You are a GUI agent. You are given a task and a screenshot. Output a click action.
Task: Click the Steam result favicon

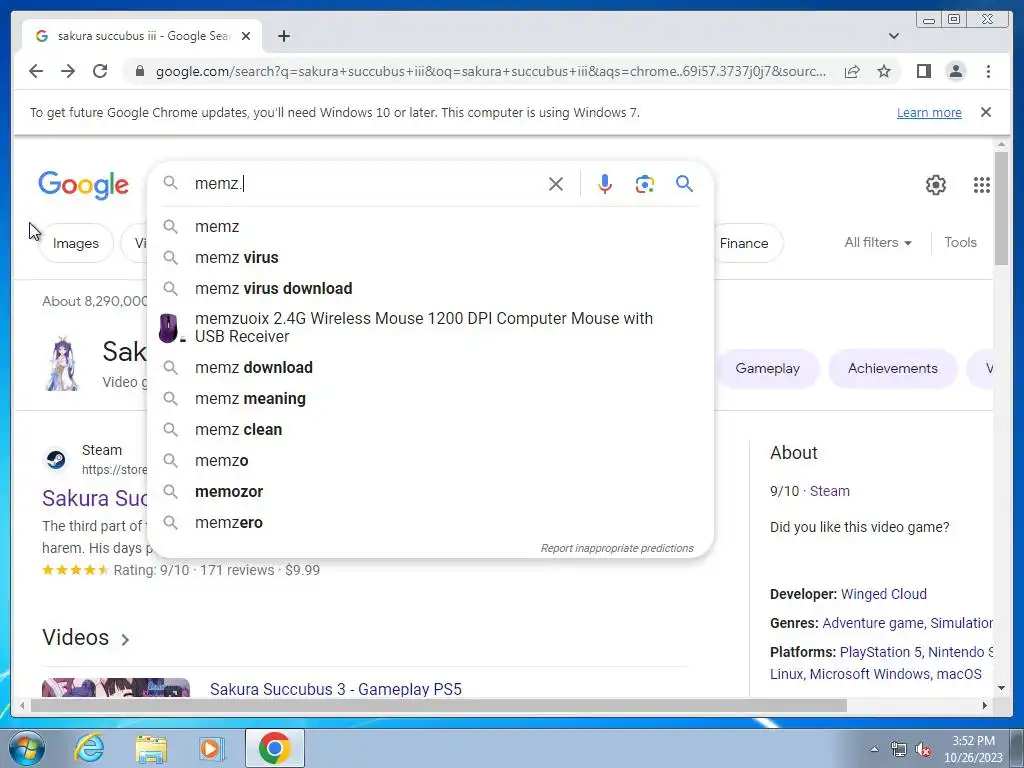pyautogui.click(x=56, y=460)
